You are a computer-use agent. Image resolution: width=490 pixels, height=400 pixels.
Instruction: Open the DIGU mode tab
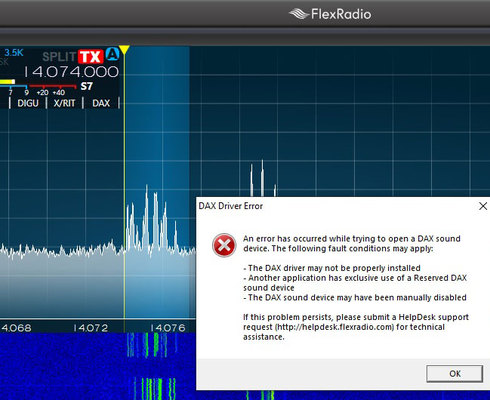click(28, 103)
